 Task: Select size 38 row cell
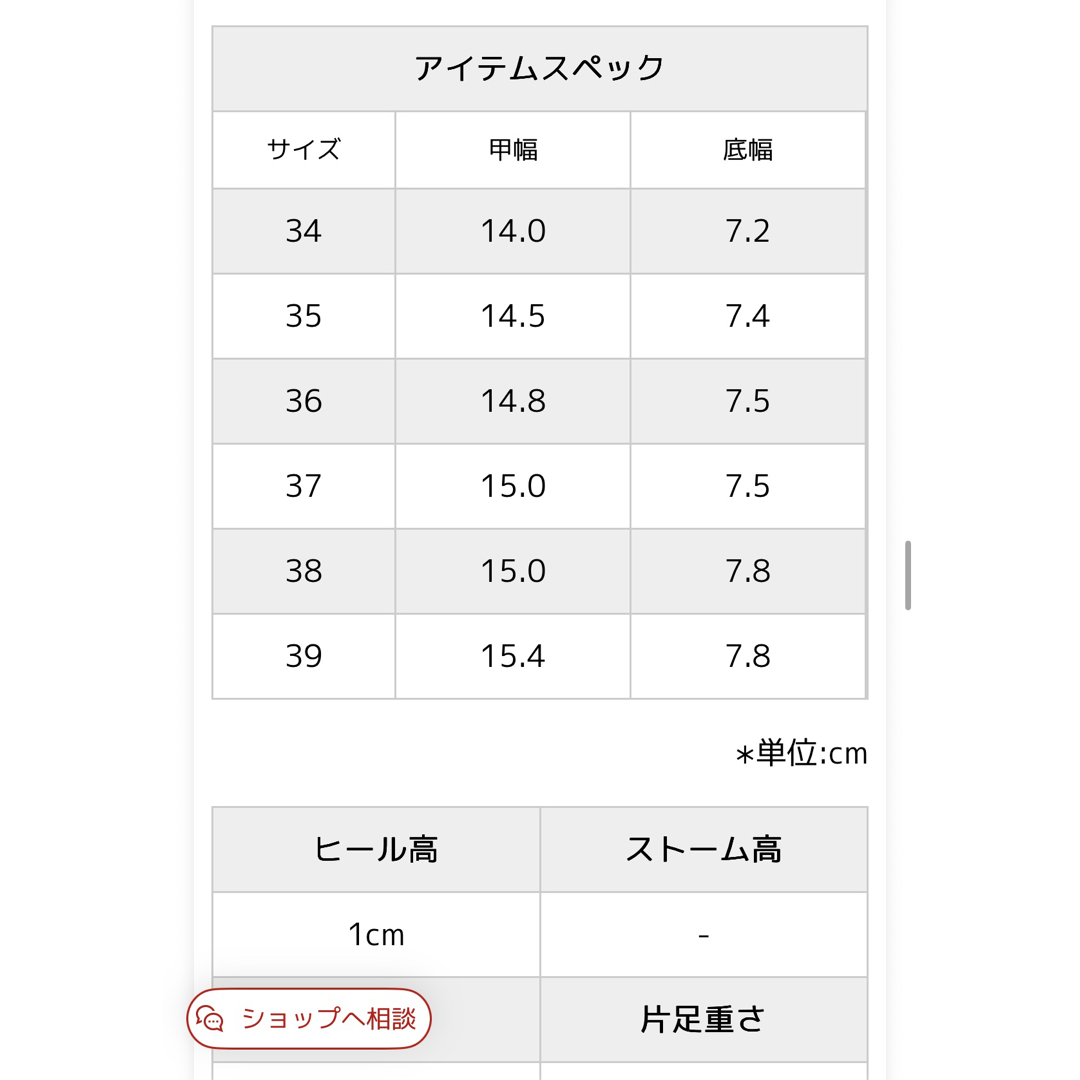coord(304,572)
